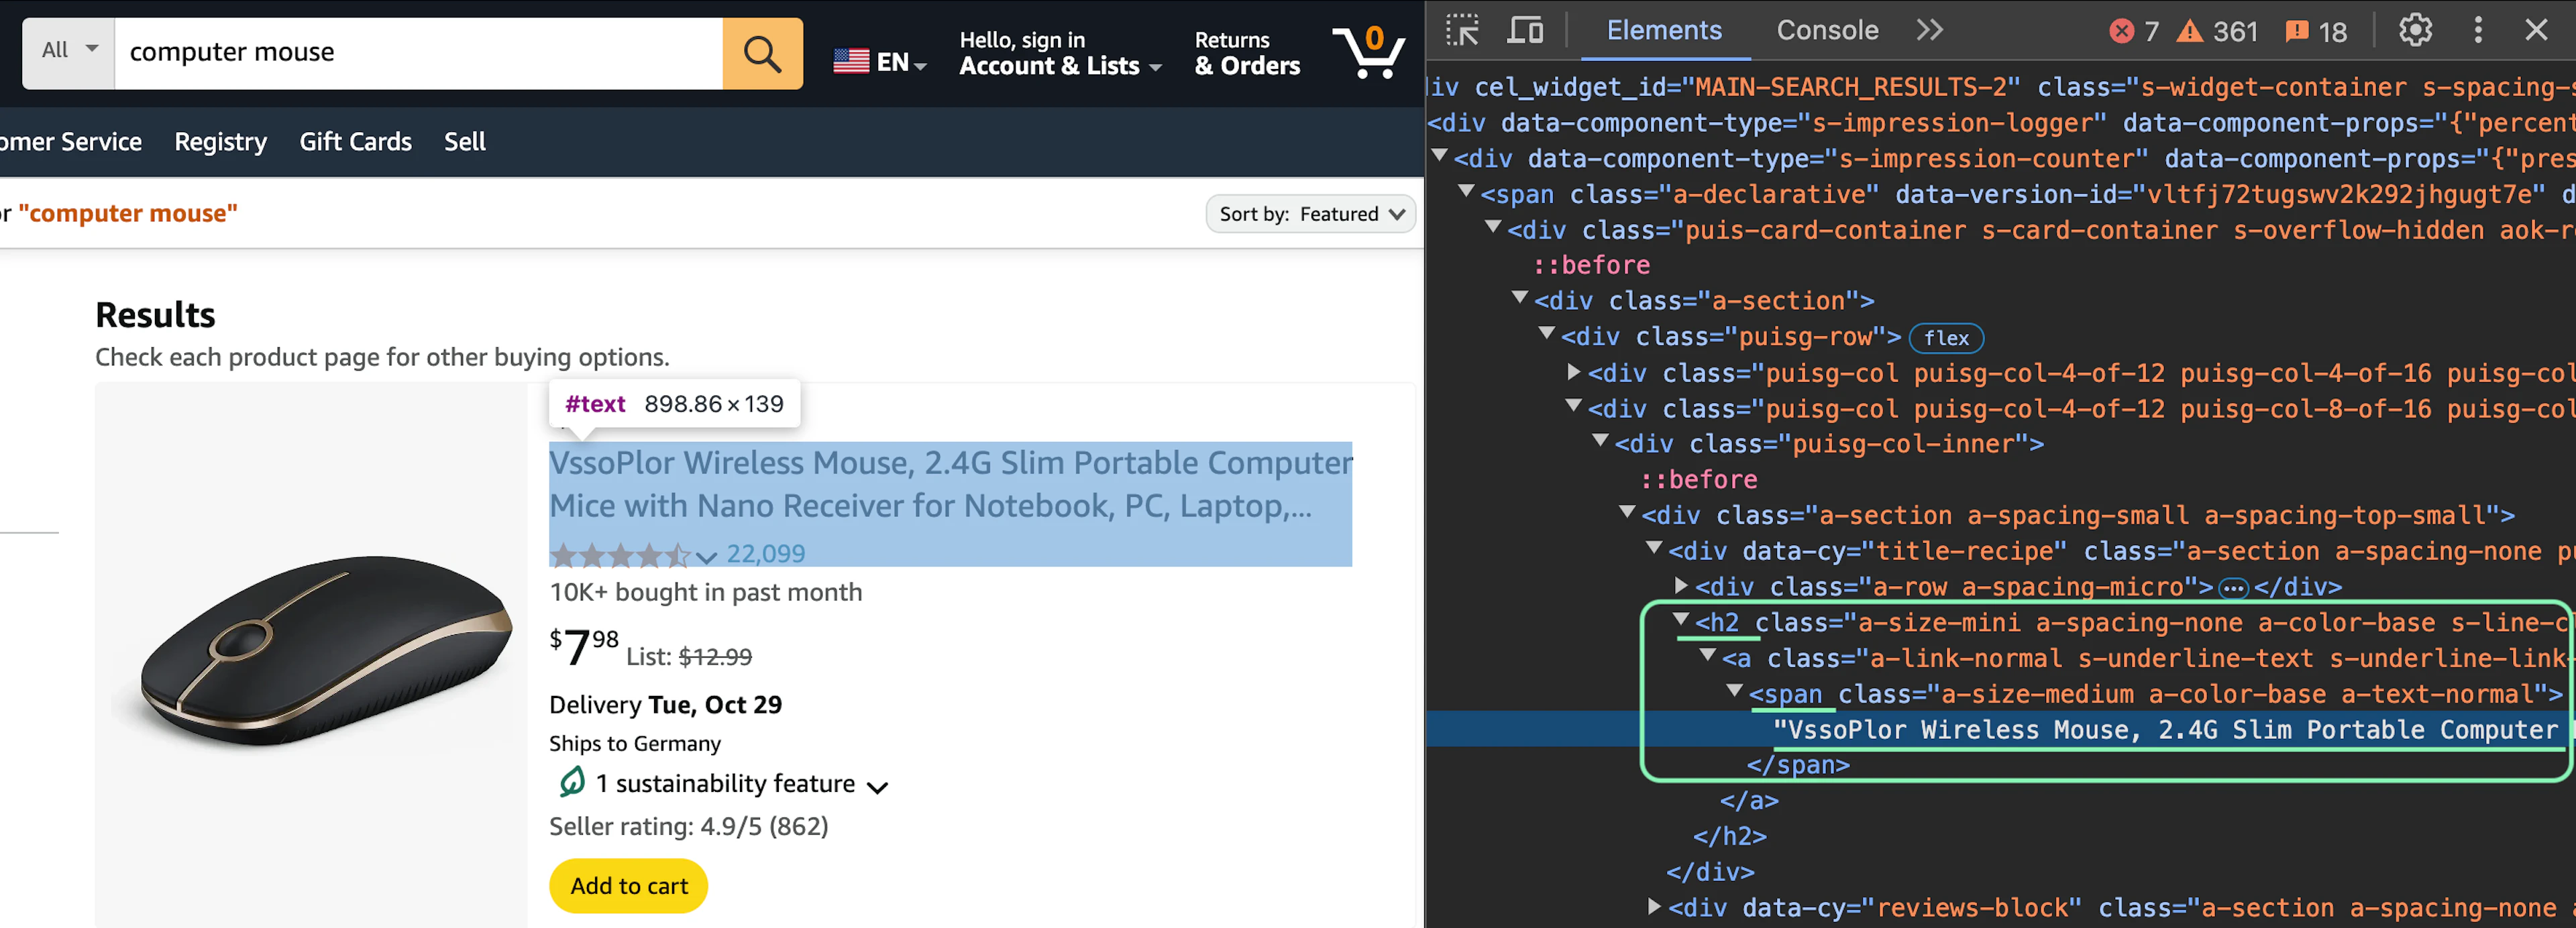Click Add to cart button
The width and height of the screenshot is (2576, 928).
click(x=628, y=885)
